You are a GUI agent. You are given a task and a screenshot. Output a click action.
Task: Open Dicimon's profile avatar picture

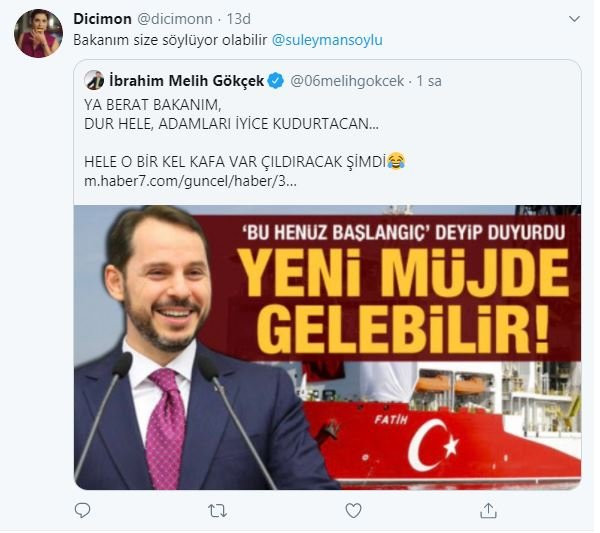pos(38,34)
